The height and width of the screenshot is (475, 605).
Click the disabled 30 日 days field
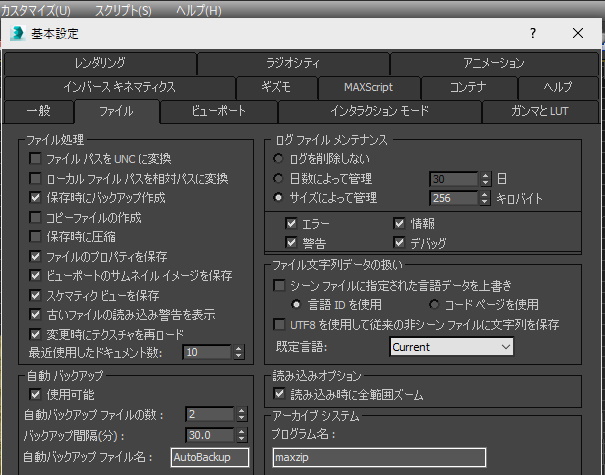click(454, 179)
